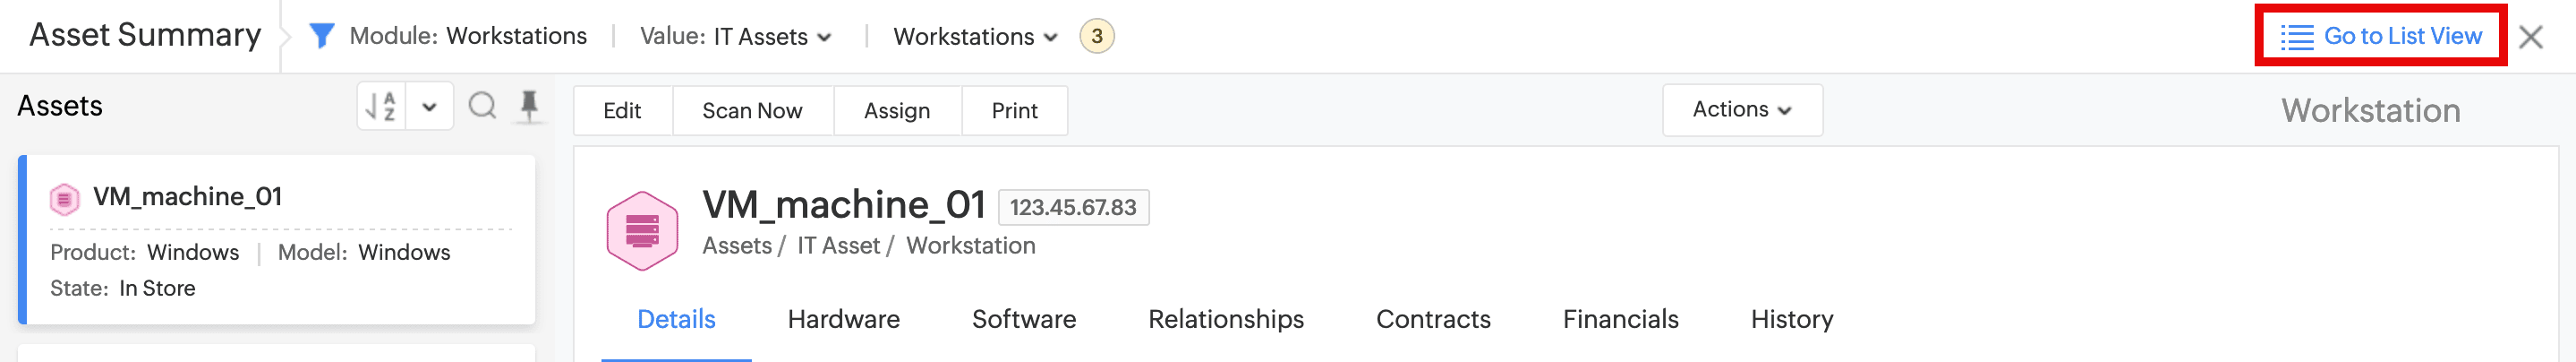
Task: Expand the IT Assets value dropdown
Action: point(824,37)
